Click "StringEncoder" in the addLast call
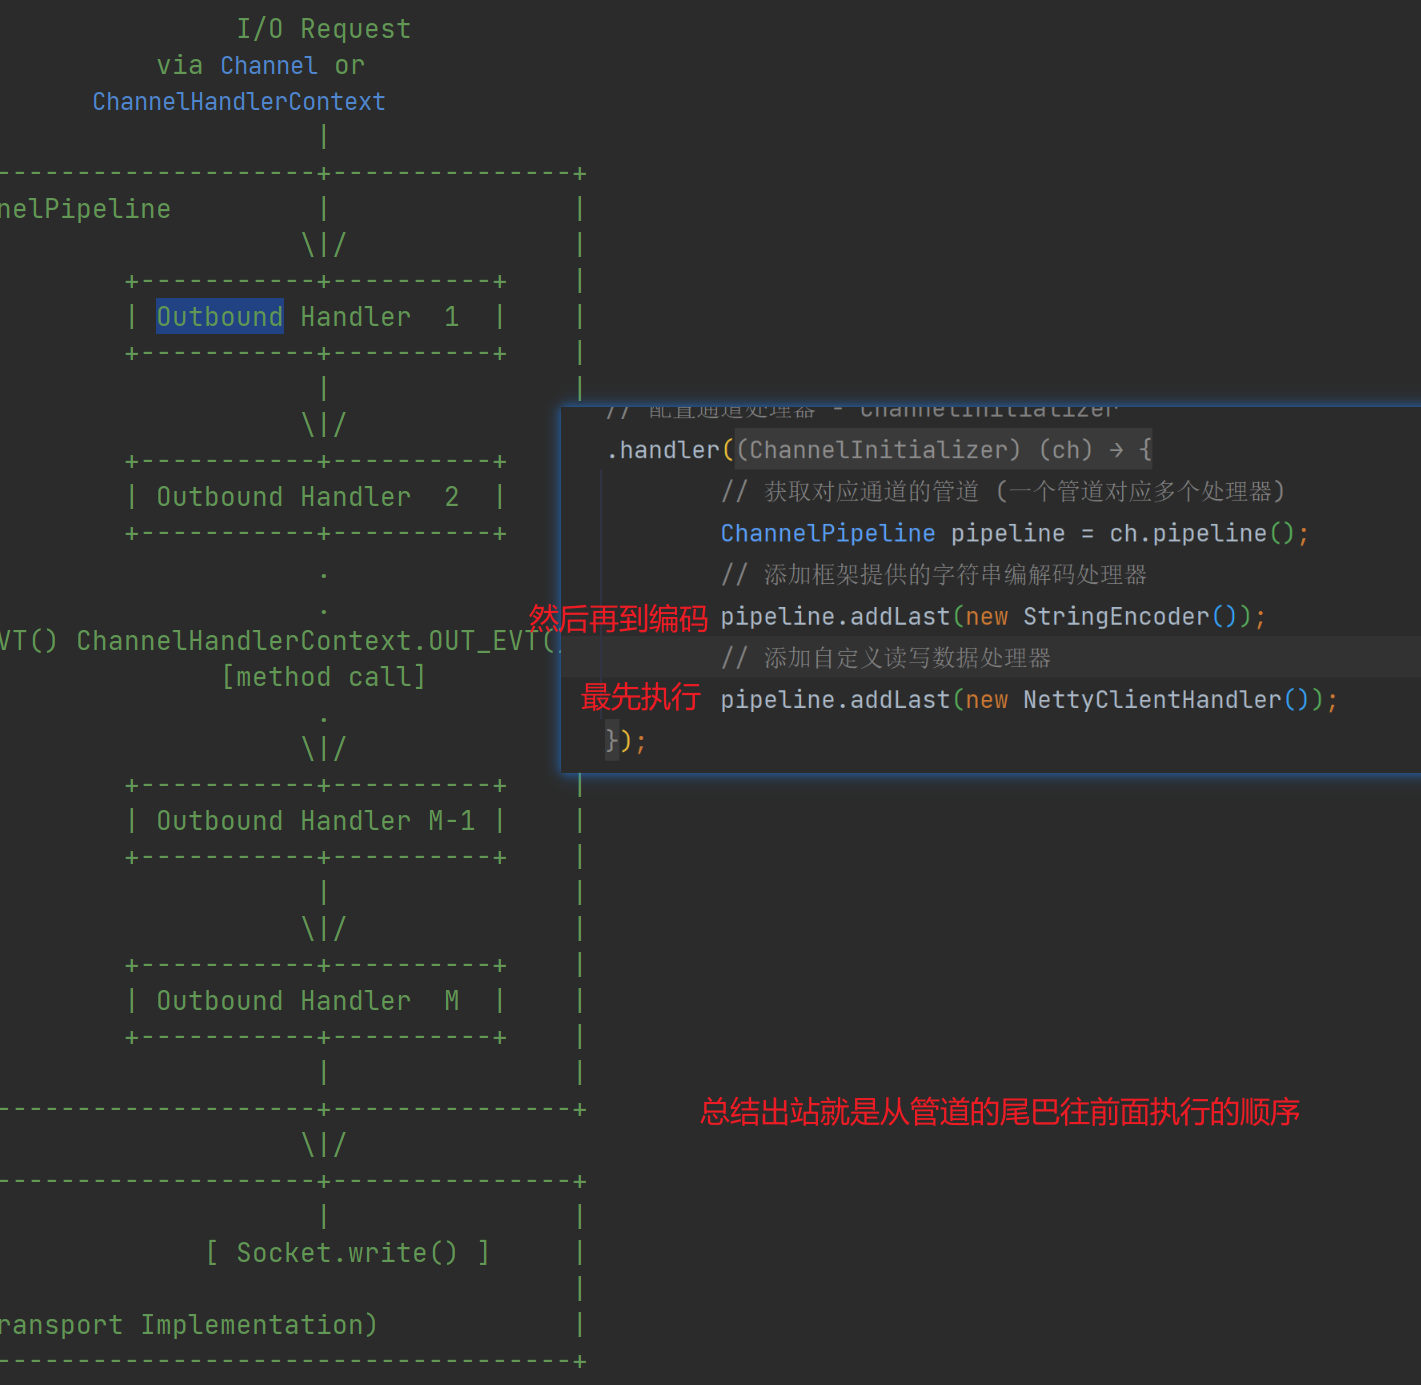The height and width of the screenshot is (1385, 1421). [x=1116, y=616]
